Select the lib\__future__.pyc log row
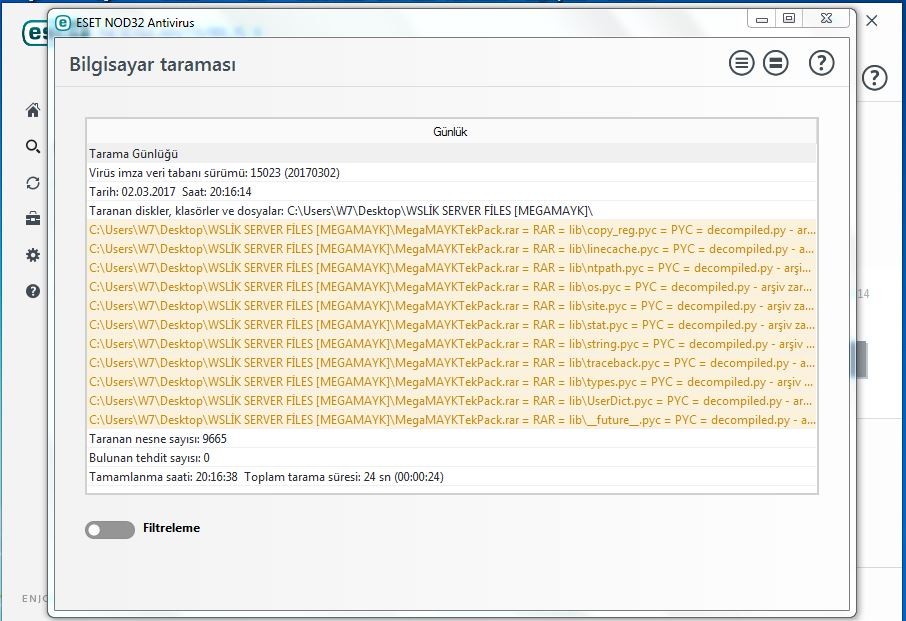The width and height of the screenshot is (906, 621). (x=452, y=420)
